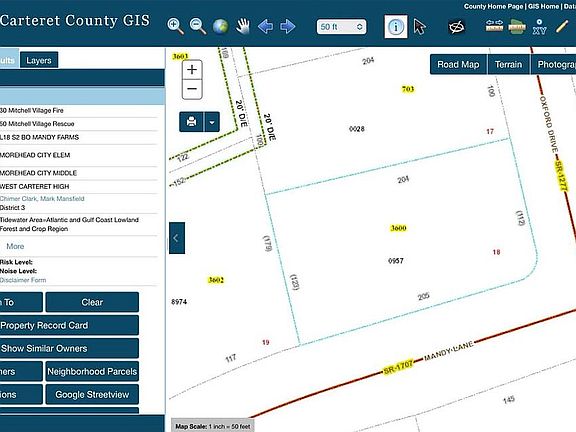Click the map zoom out minus button

click(192, 89)
